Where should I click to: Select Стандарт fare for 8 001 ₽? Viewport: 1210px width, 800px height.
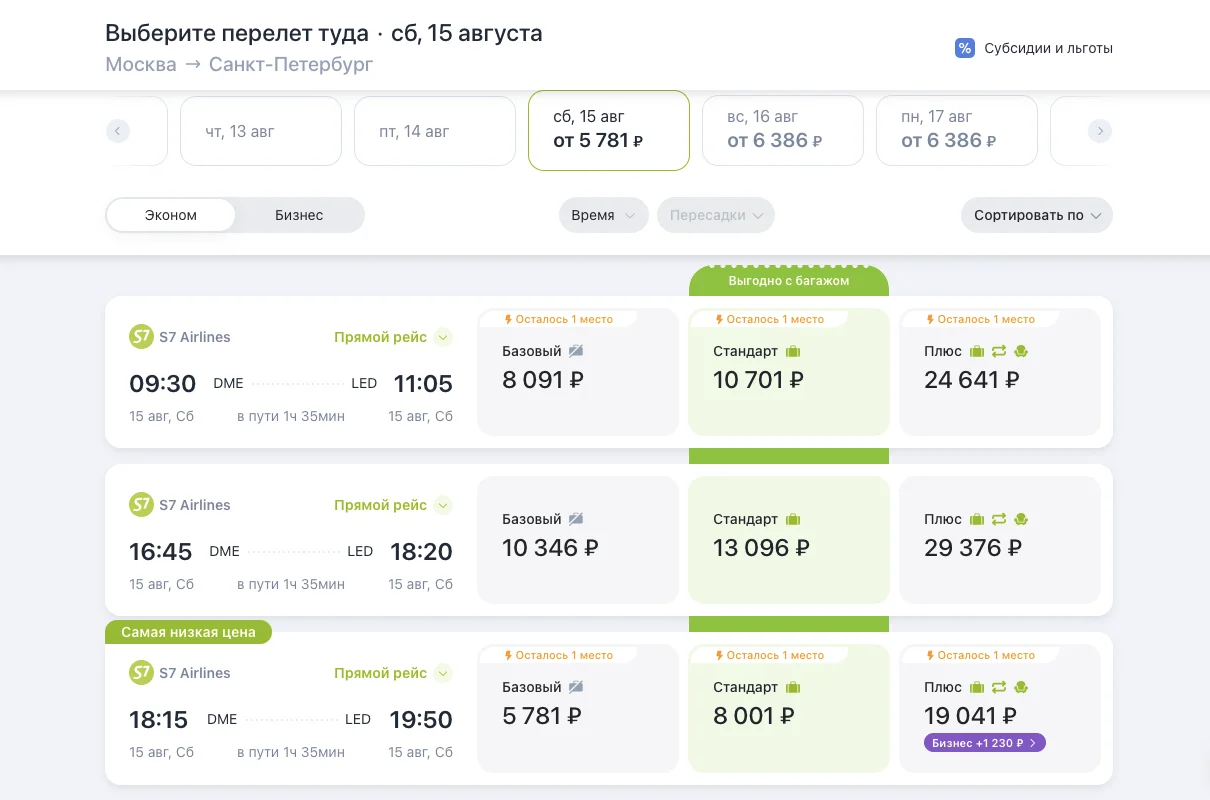789,708
